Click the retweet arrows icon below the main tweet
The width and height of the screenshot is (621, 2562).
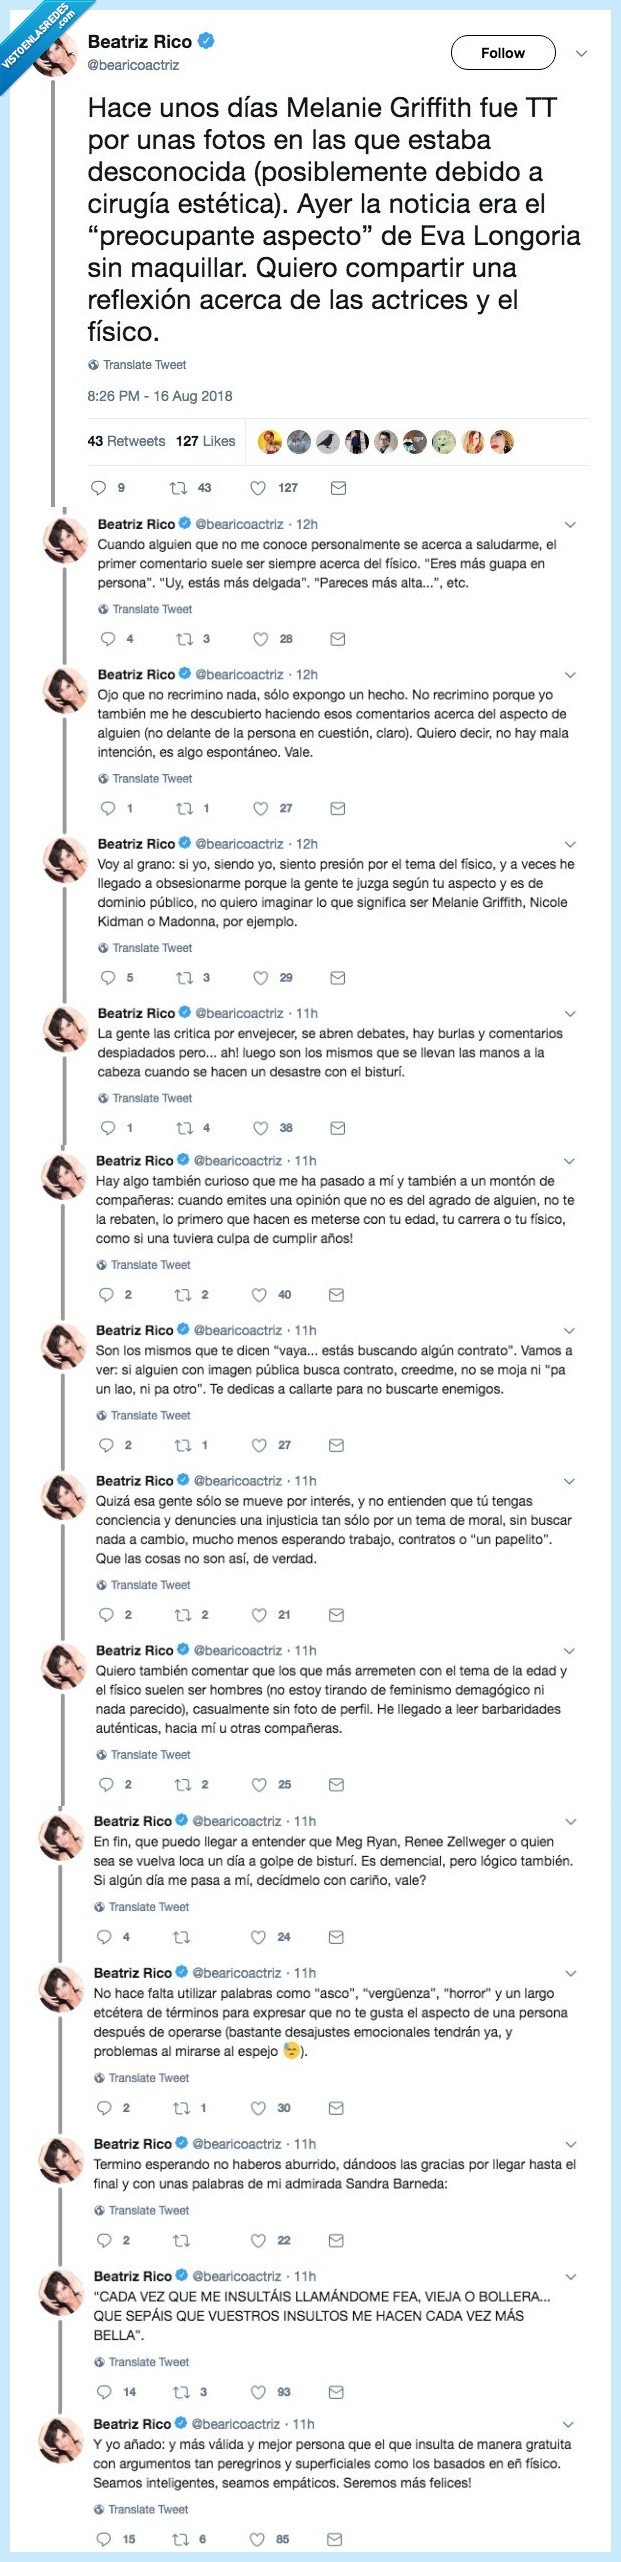pyautogui.click(x=177, y=487)
